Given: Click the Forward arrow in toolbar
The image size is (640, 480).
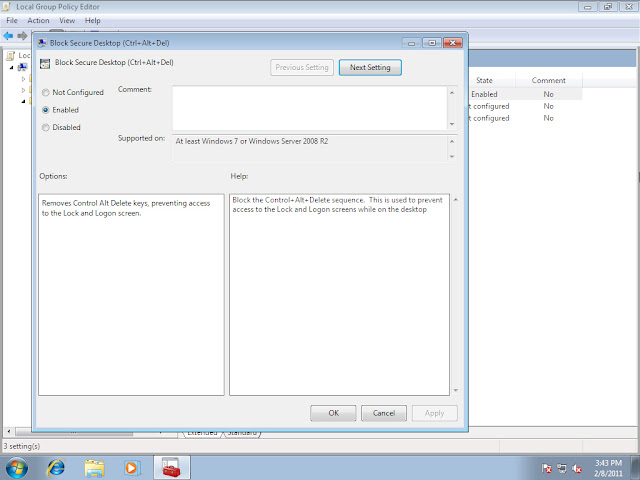Looking at the screenshot, I should point(22,36).
